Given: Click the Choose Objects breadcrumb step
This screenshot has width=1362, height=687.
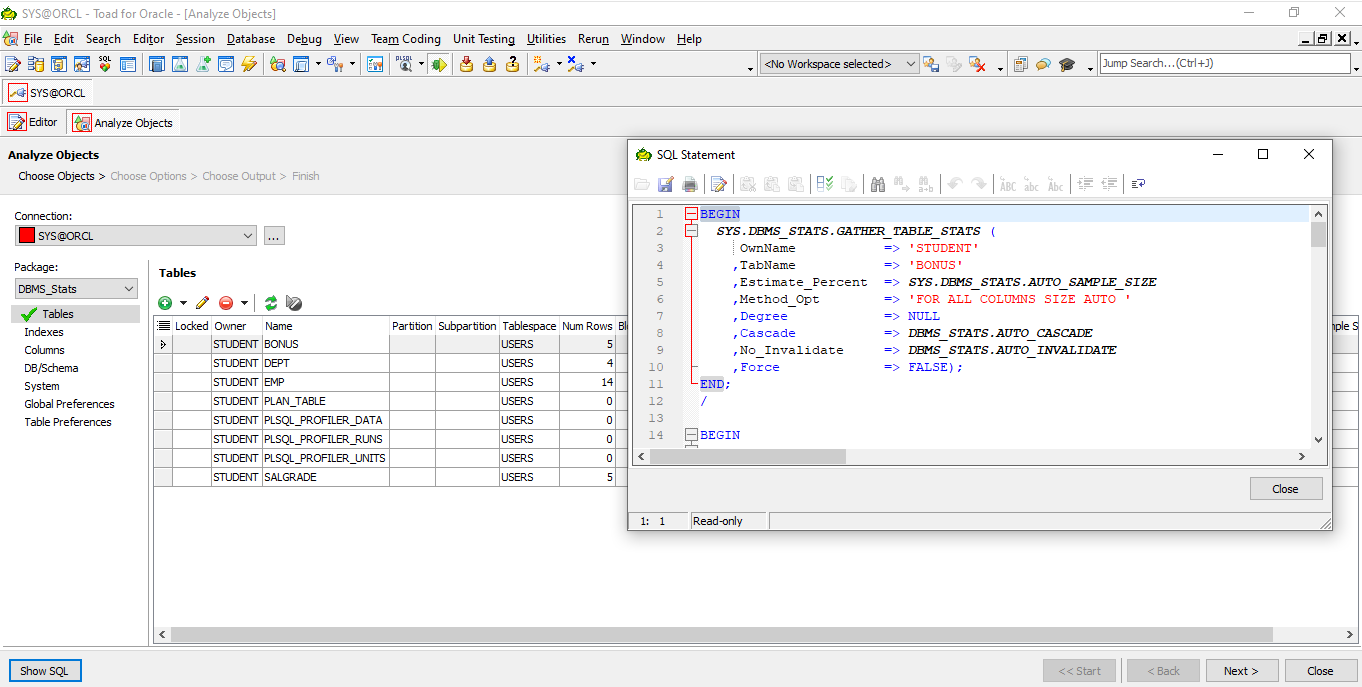Looking at the screenshot, I should [56, 176].
